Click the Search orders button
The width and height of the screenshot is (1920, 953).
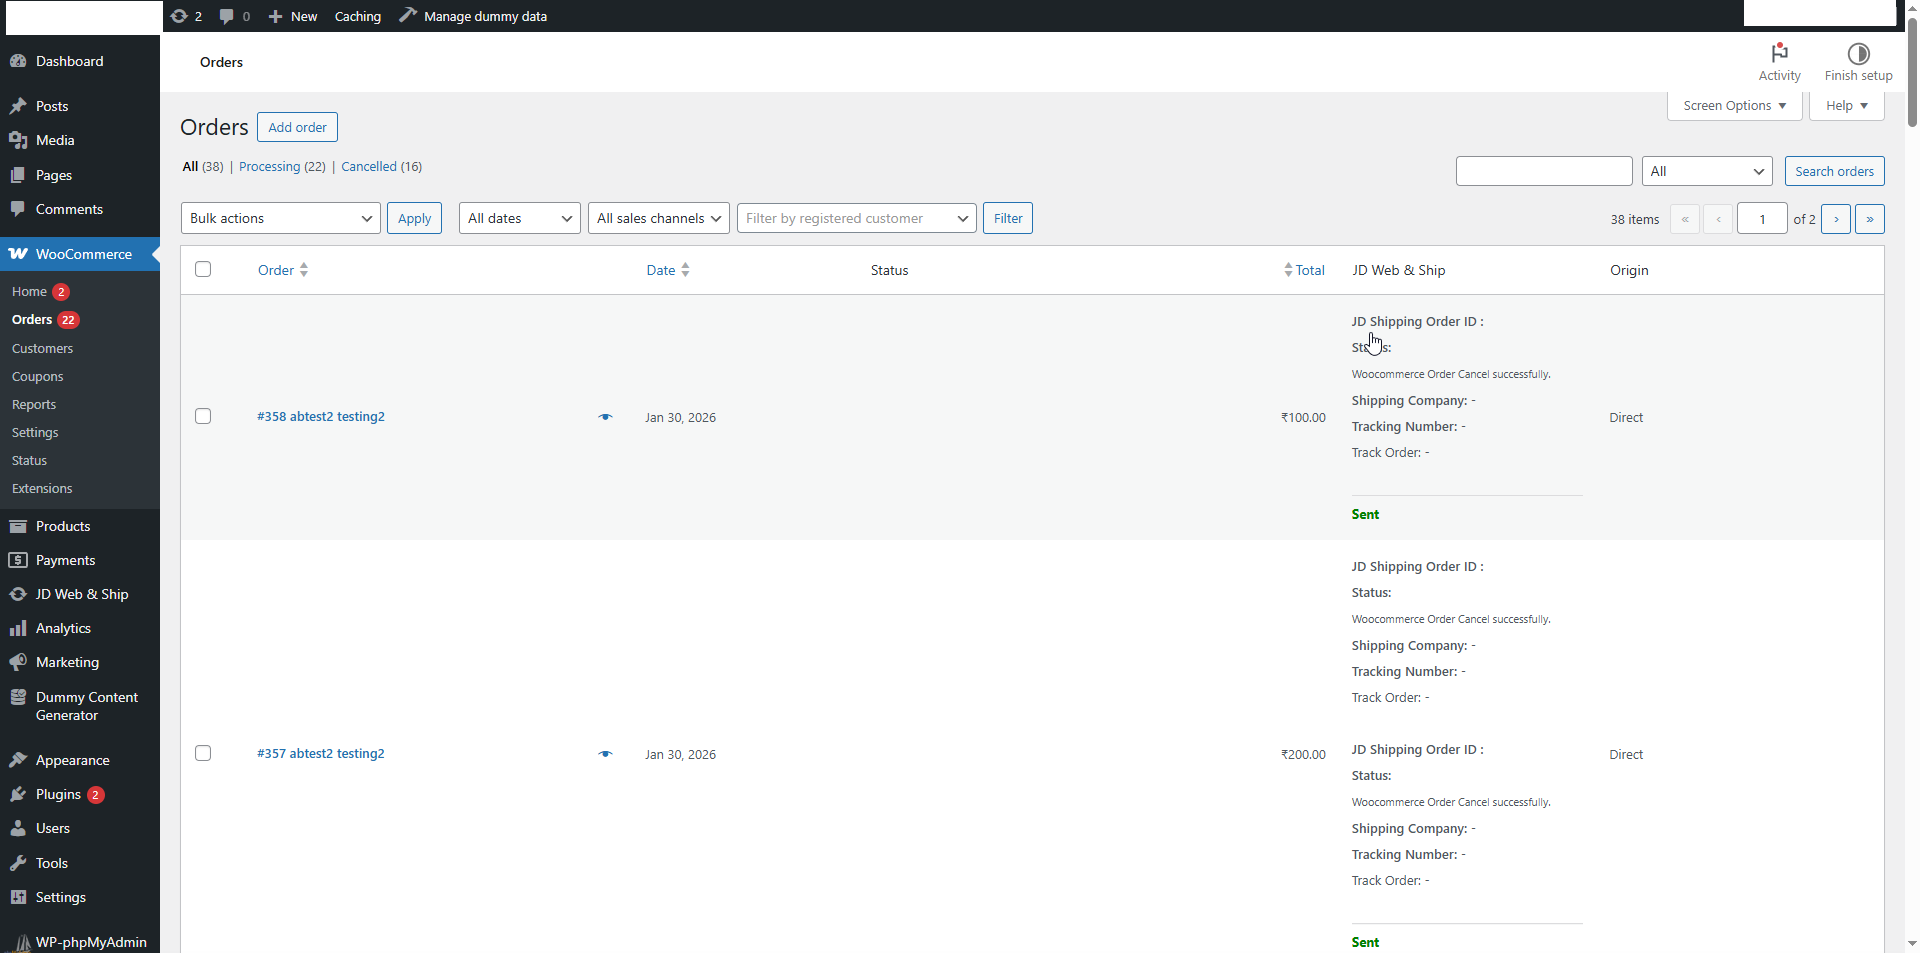[1834, 171]
